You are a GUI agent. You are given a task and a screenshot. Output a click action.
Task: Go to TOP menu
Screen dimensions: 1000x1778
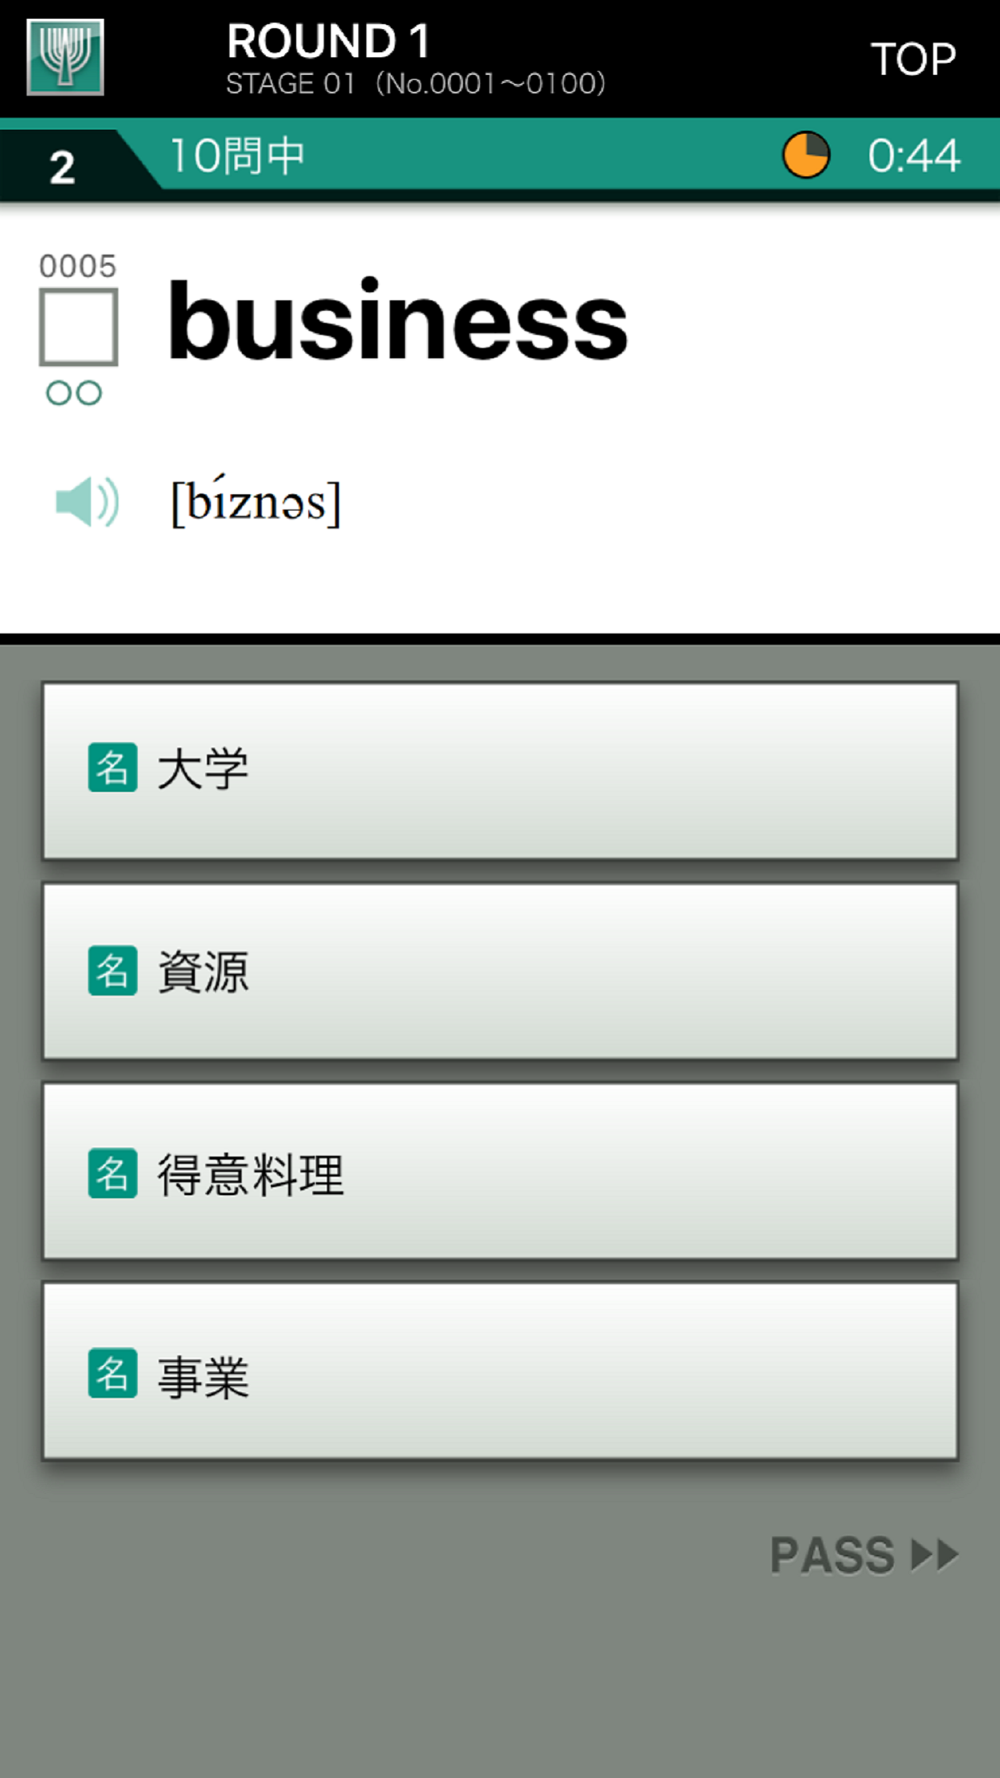[913, 59]
